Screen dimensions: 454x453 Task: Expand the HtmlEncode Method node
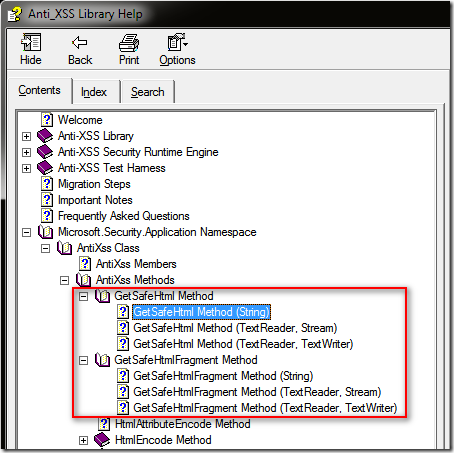[83, 440]
